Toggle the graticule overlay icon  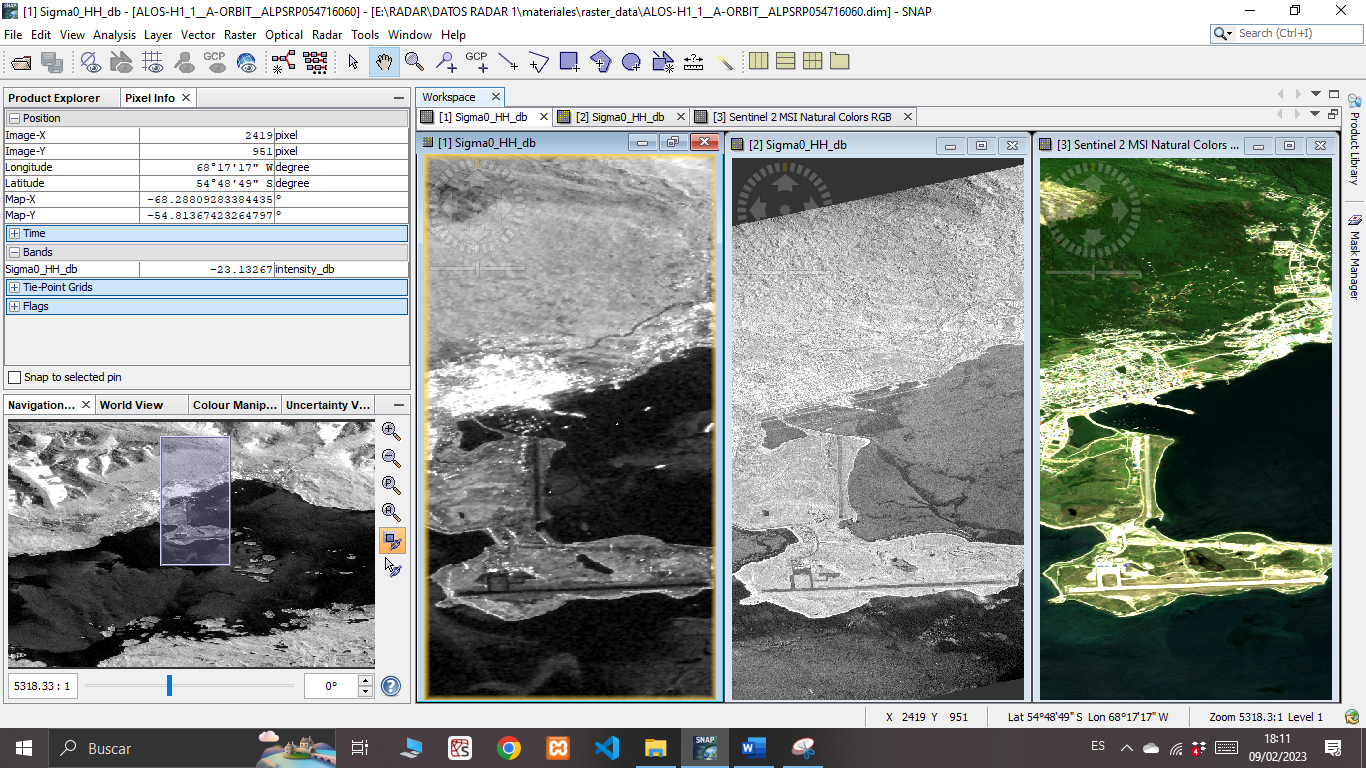click(x=153, y=62)
